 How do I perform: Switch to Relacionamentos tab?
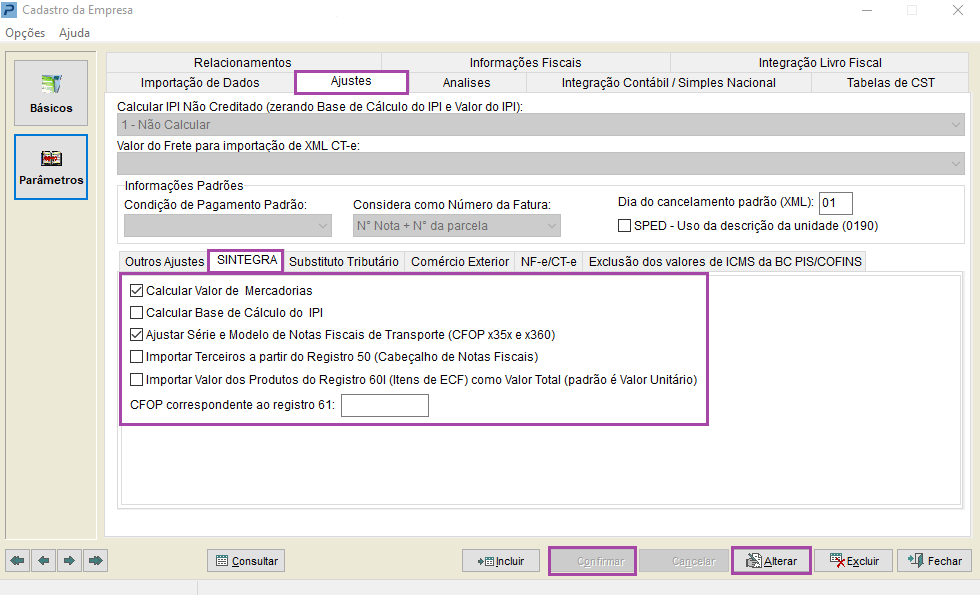242,62
